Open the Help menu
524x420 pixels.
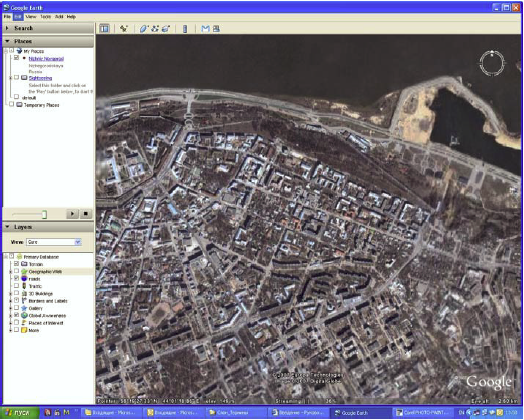(x=71, y=16)
